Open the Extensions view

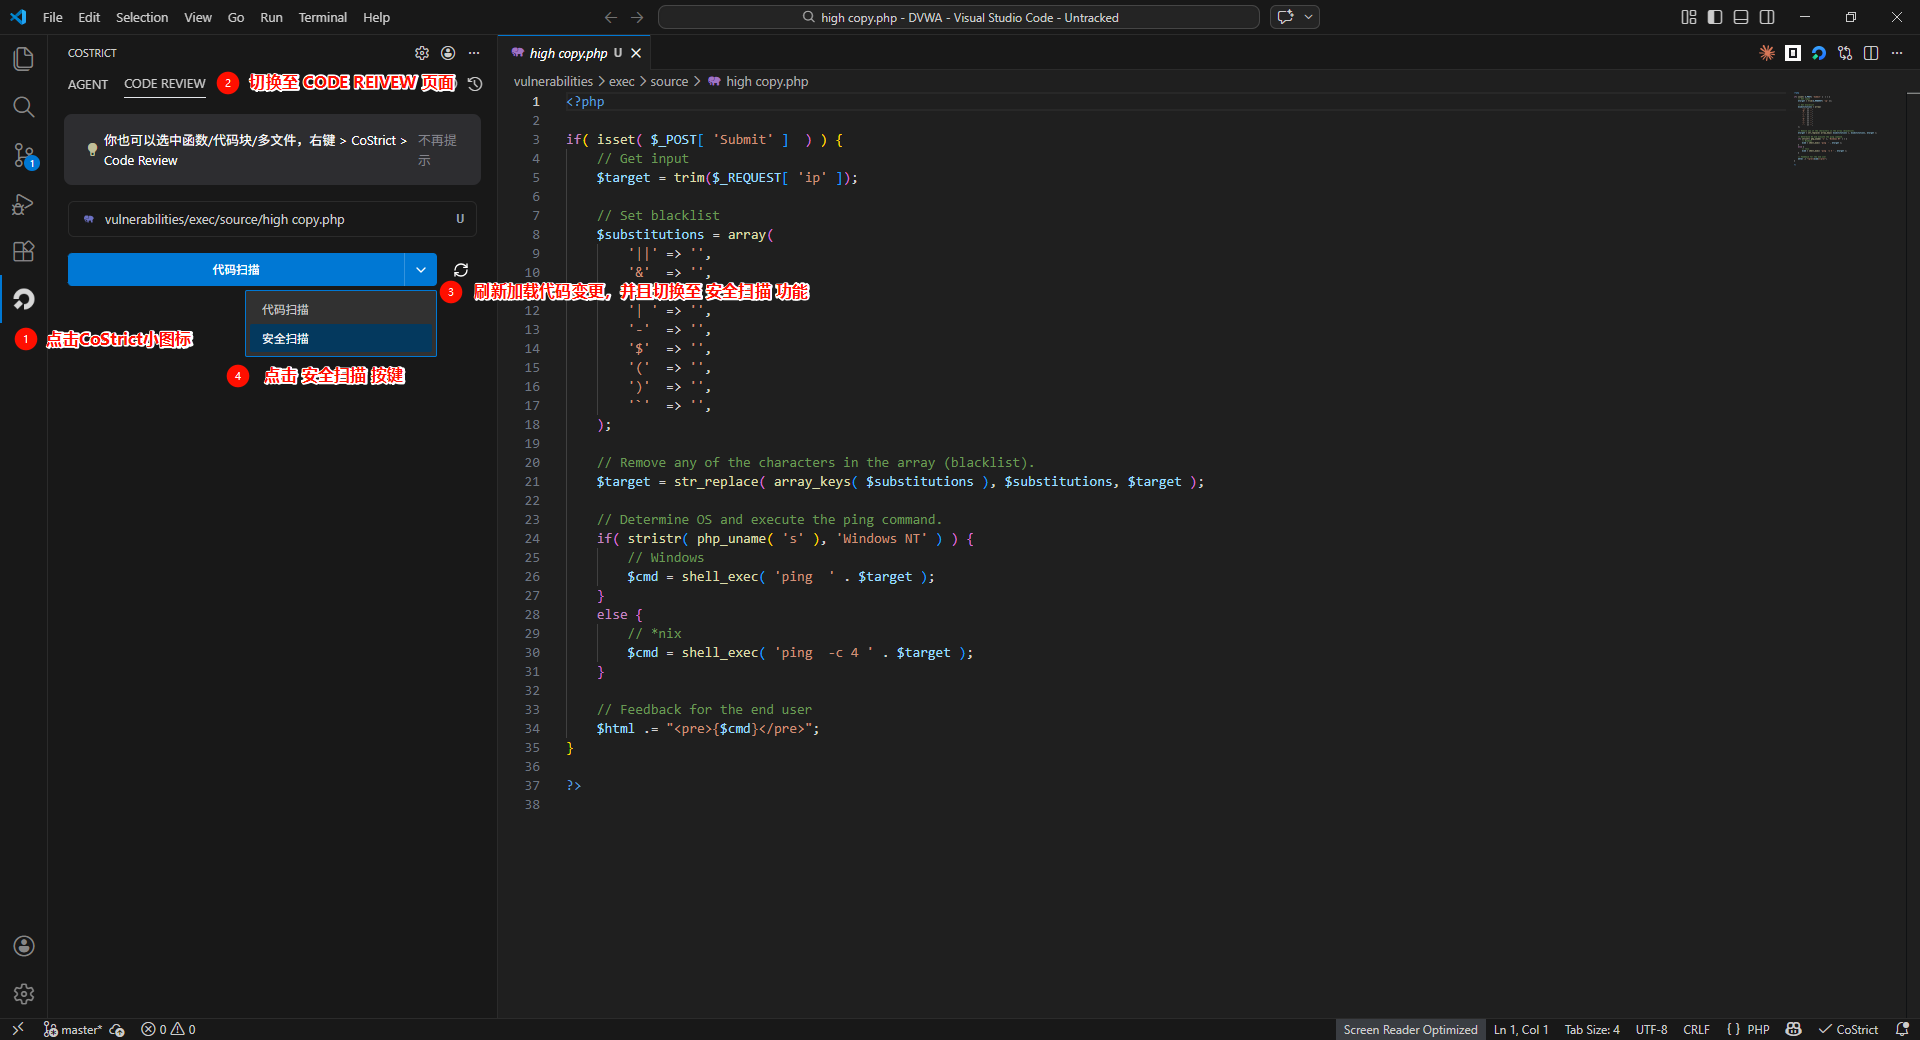tap(23, 252)
